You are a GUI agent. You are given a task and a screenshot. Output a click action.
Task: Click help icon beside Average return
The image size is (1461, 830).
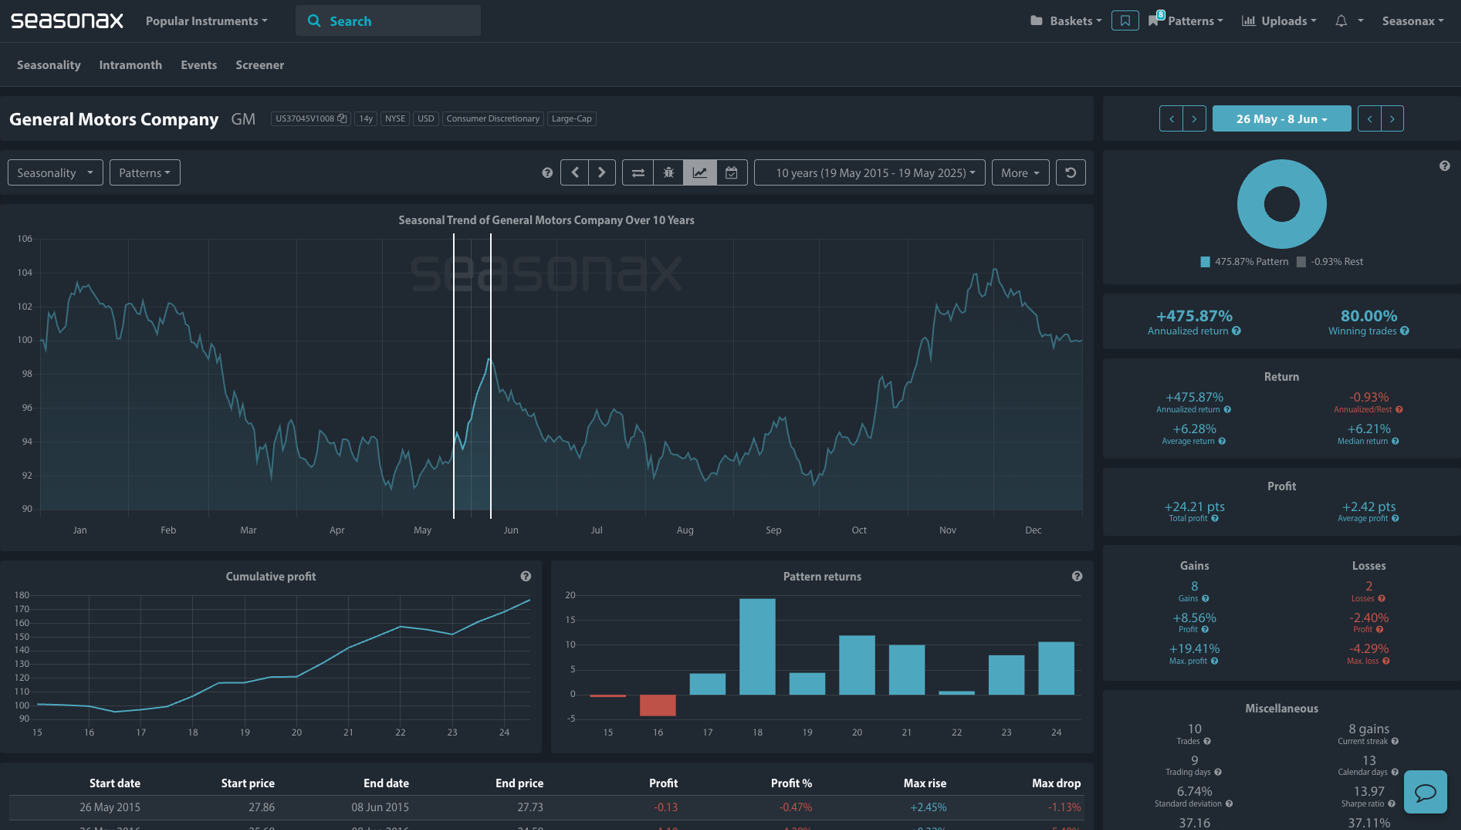tap(1222, 441)
